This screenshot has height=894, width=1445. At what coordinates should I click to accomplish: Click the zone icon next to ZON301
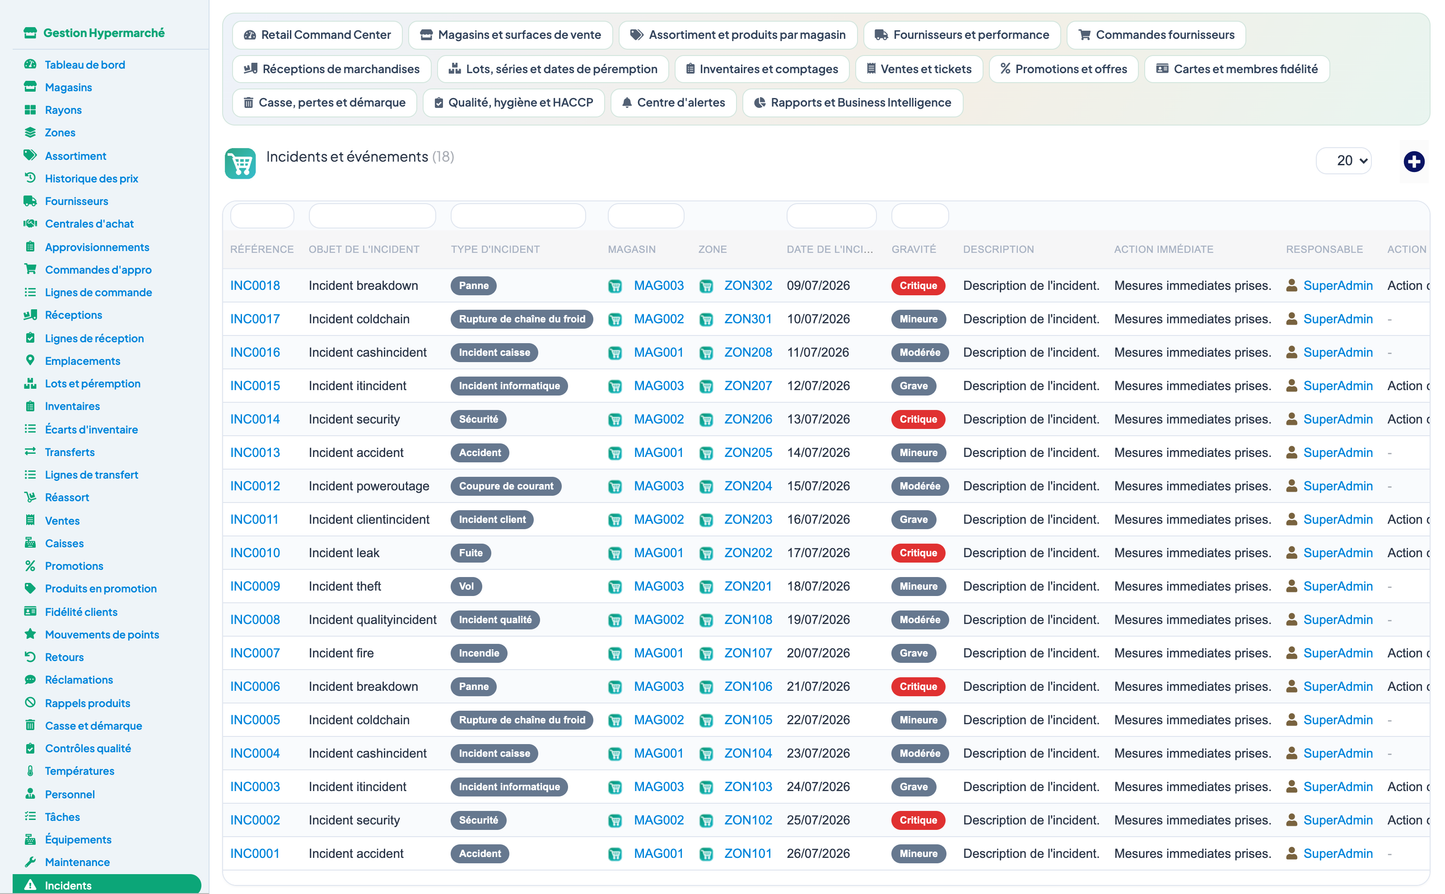pos(706,319)
